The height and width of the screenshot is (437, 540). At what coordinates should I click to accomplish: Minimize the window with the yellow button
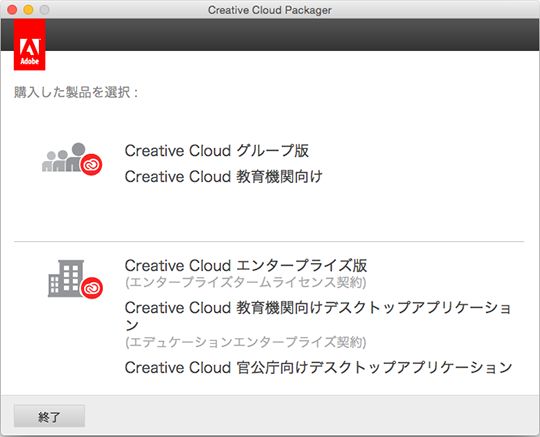28,10
